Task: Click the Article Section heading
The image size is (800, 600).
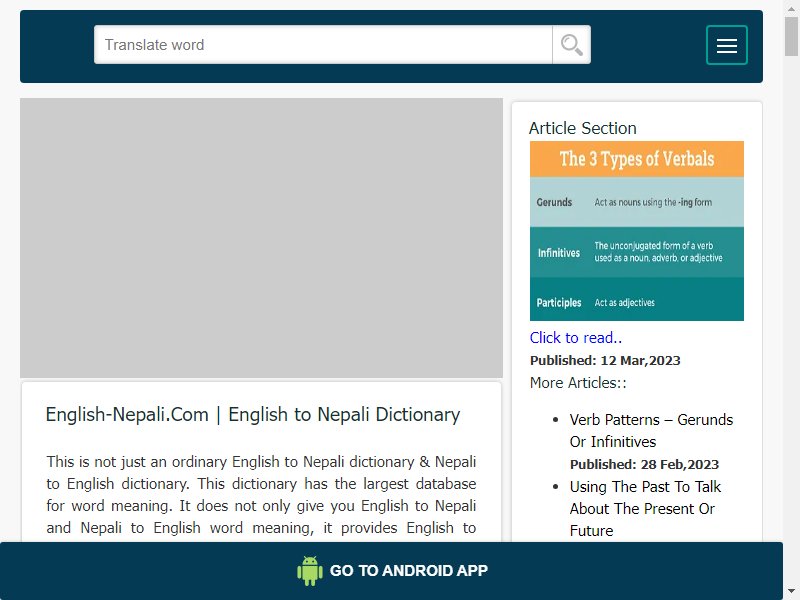Action: tap(583, 128)
